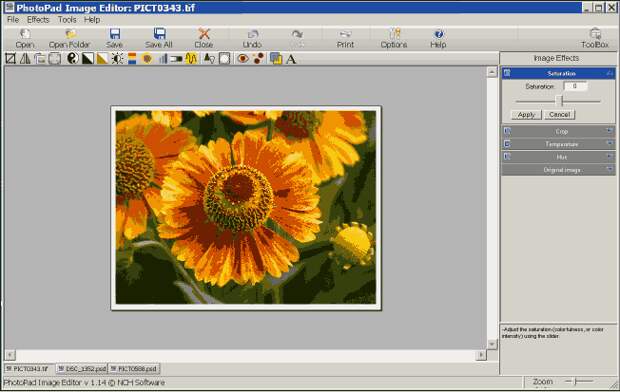Screen dimensions: 620x392
Task: Click the vertical scrollbar down arrow
Action: pyautogui.click(x=491, y=344)
